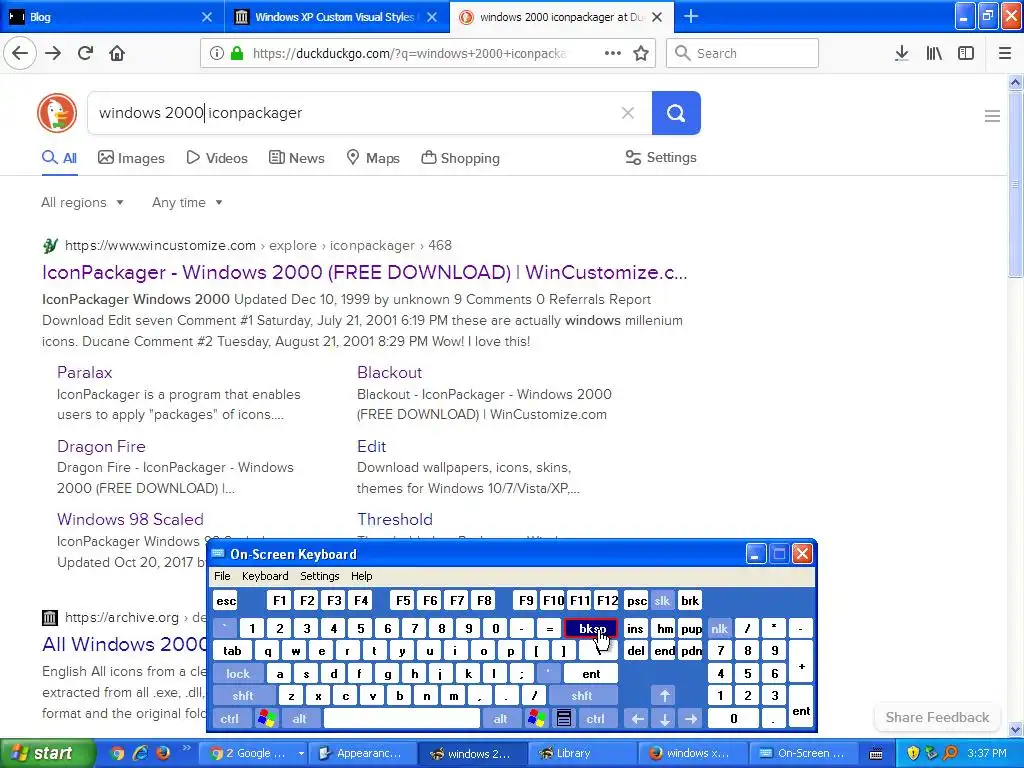Open the Windows 98 Scaled sublink

(x=130, y=519)
